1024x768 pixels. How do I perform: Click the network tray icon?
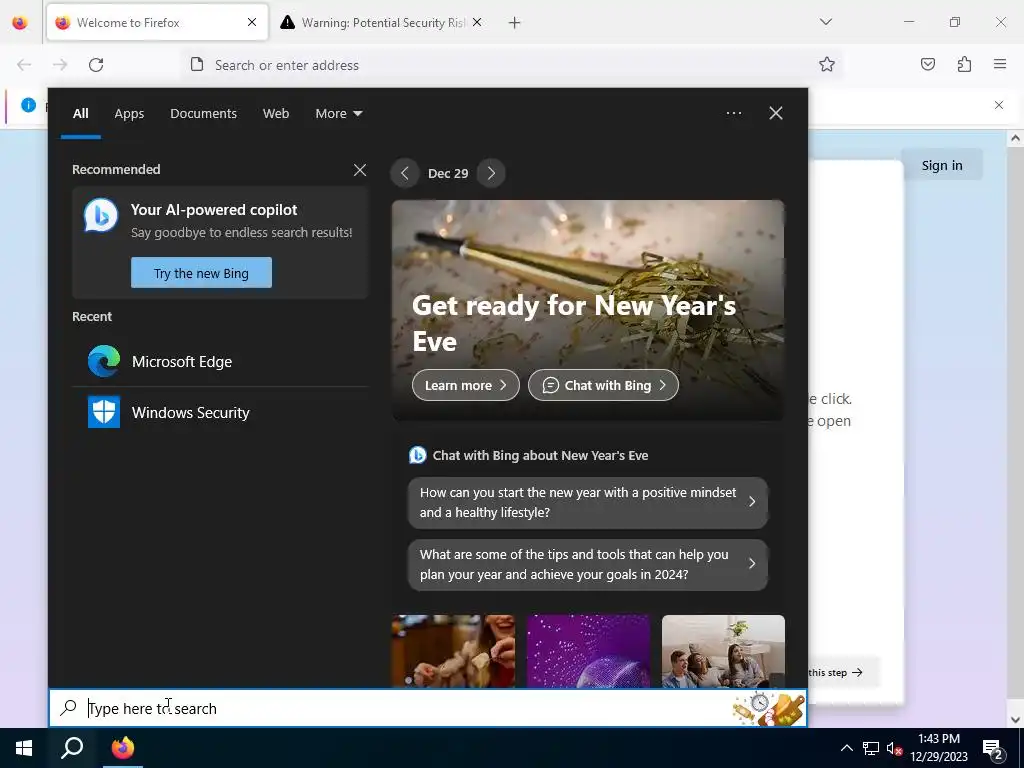click(871, 748)
